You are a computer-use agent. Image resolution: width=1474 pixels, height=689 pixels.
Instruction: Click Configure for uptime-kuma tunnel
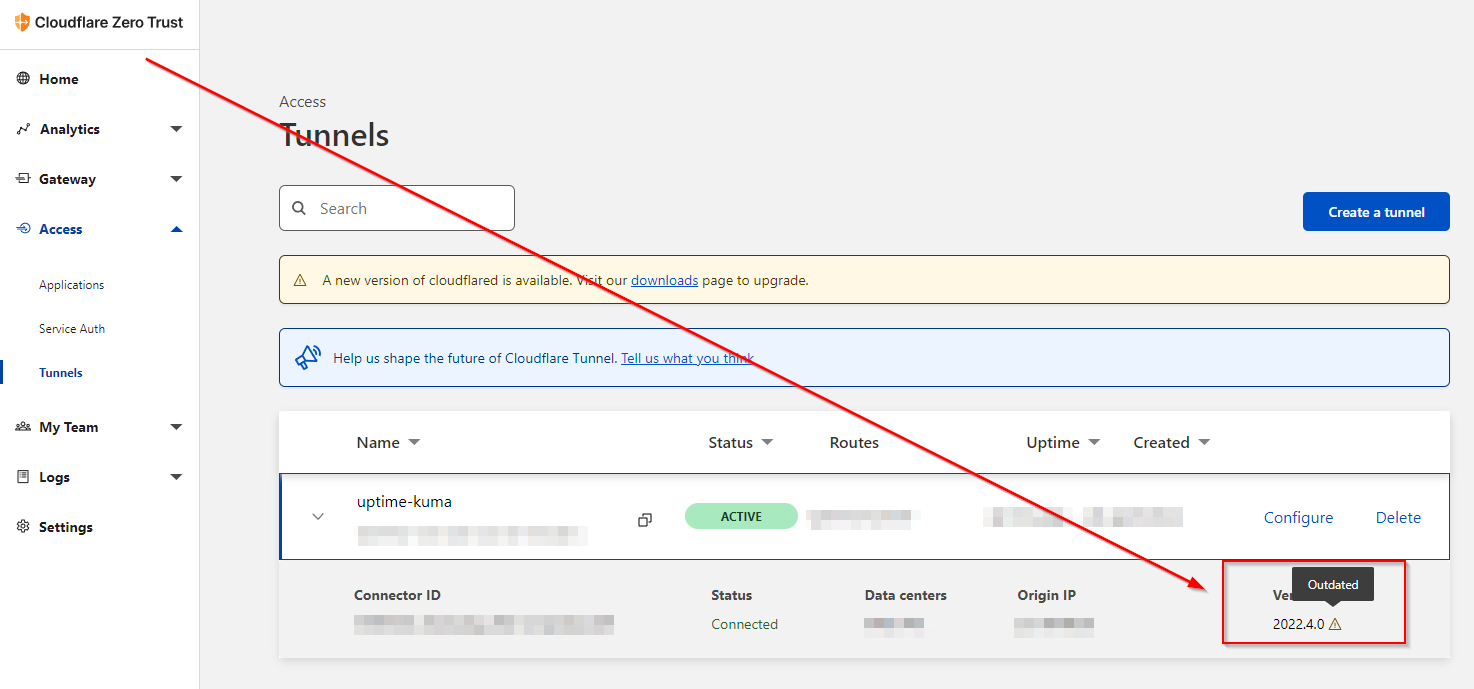1298,517
